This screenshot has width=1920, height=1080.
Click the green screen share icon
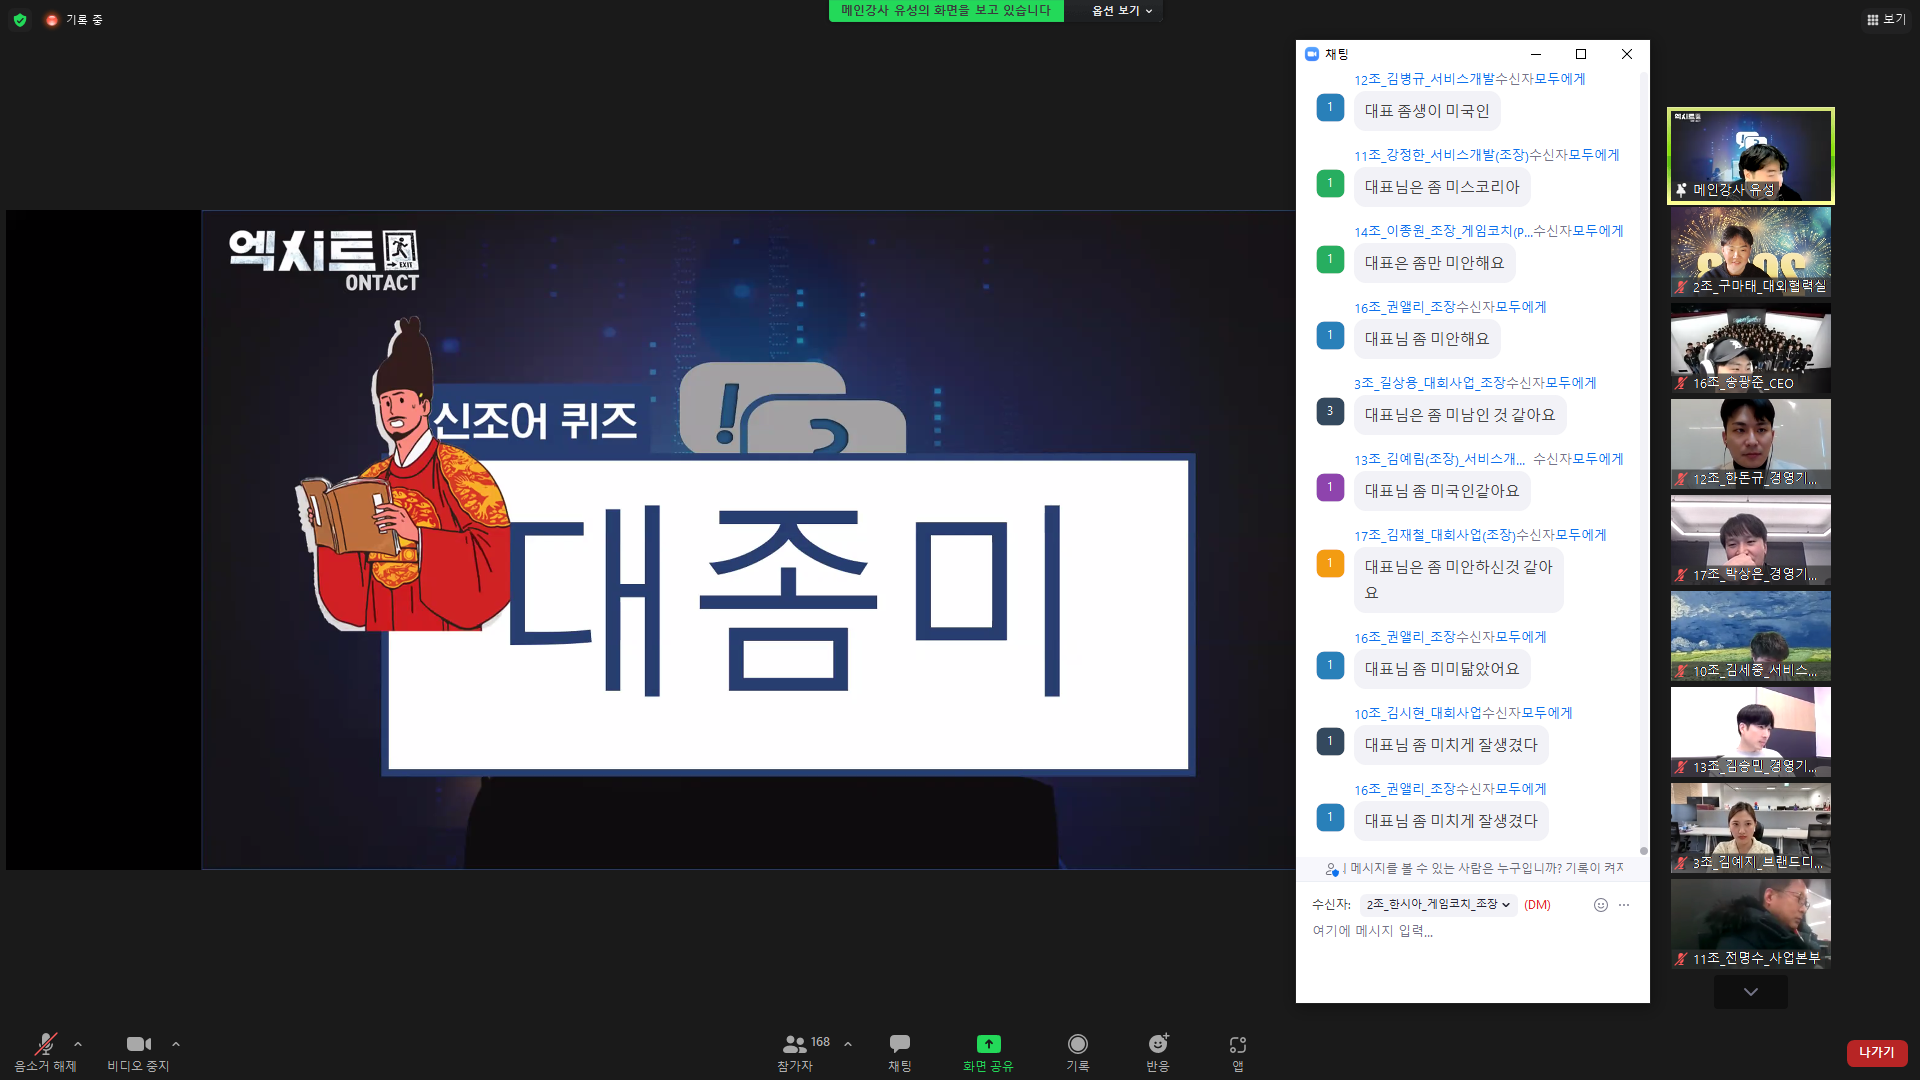point(988,1044)
